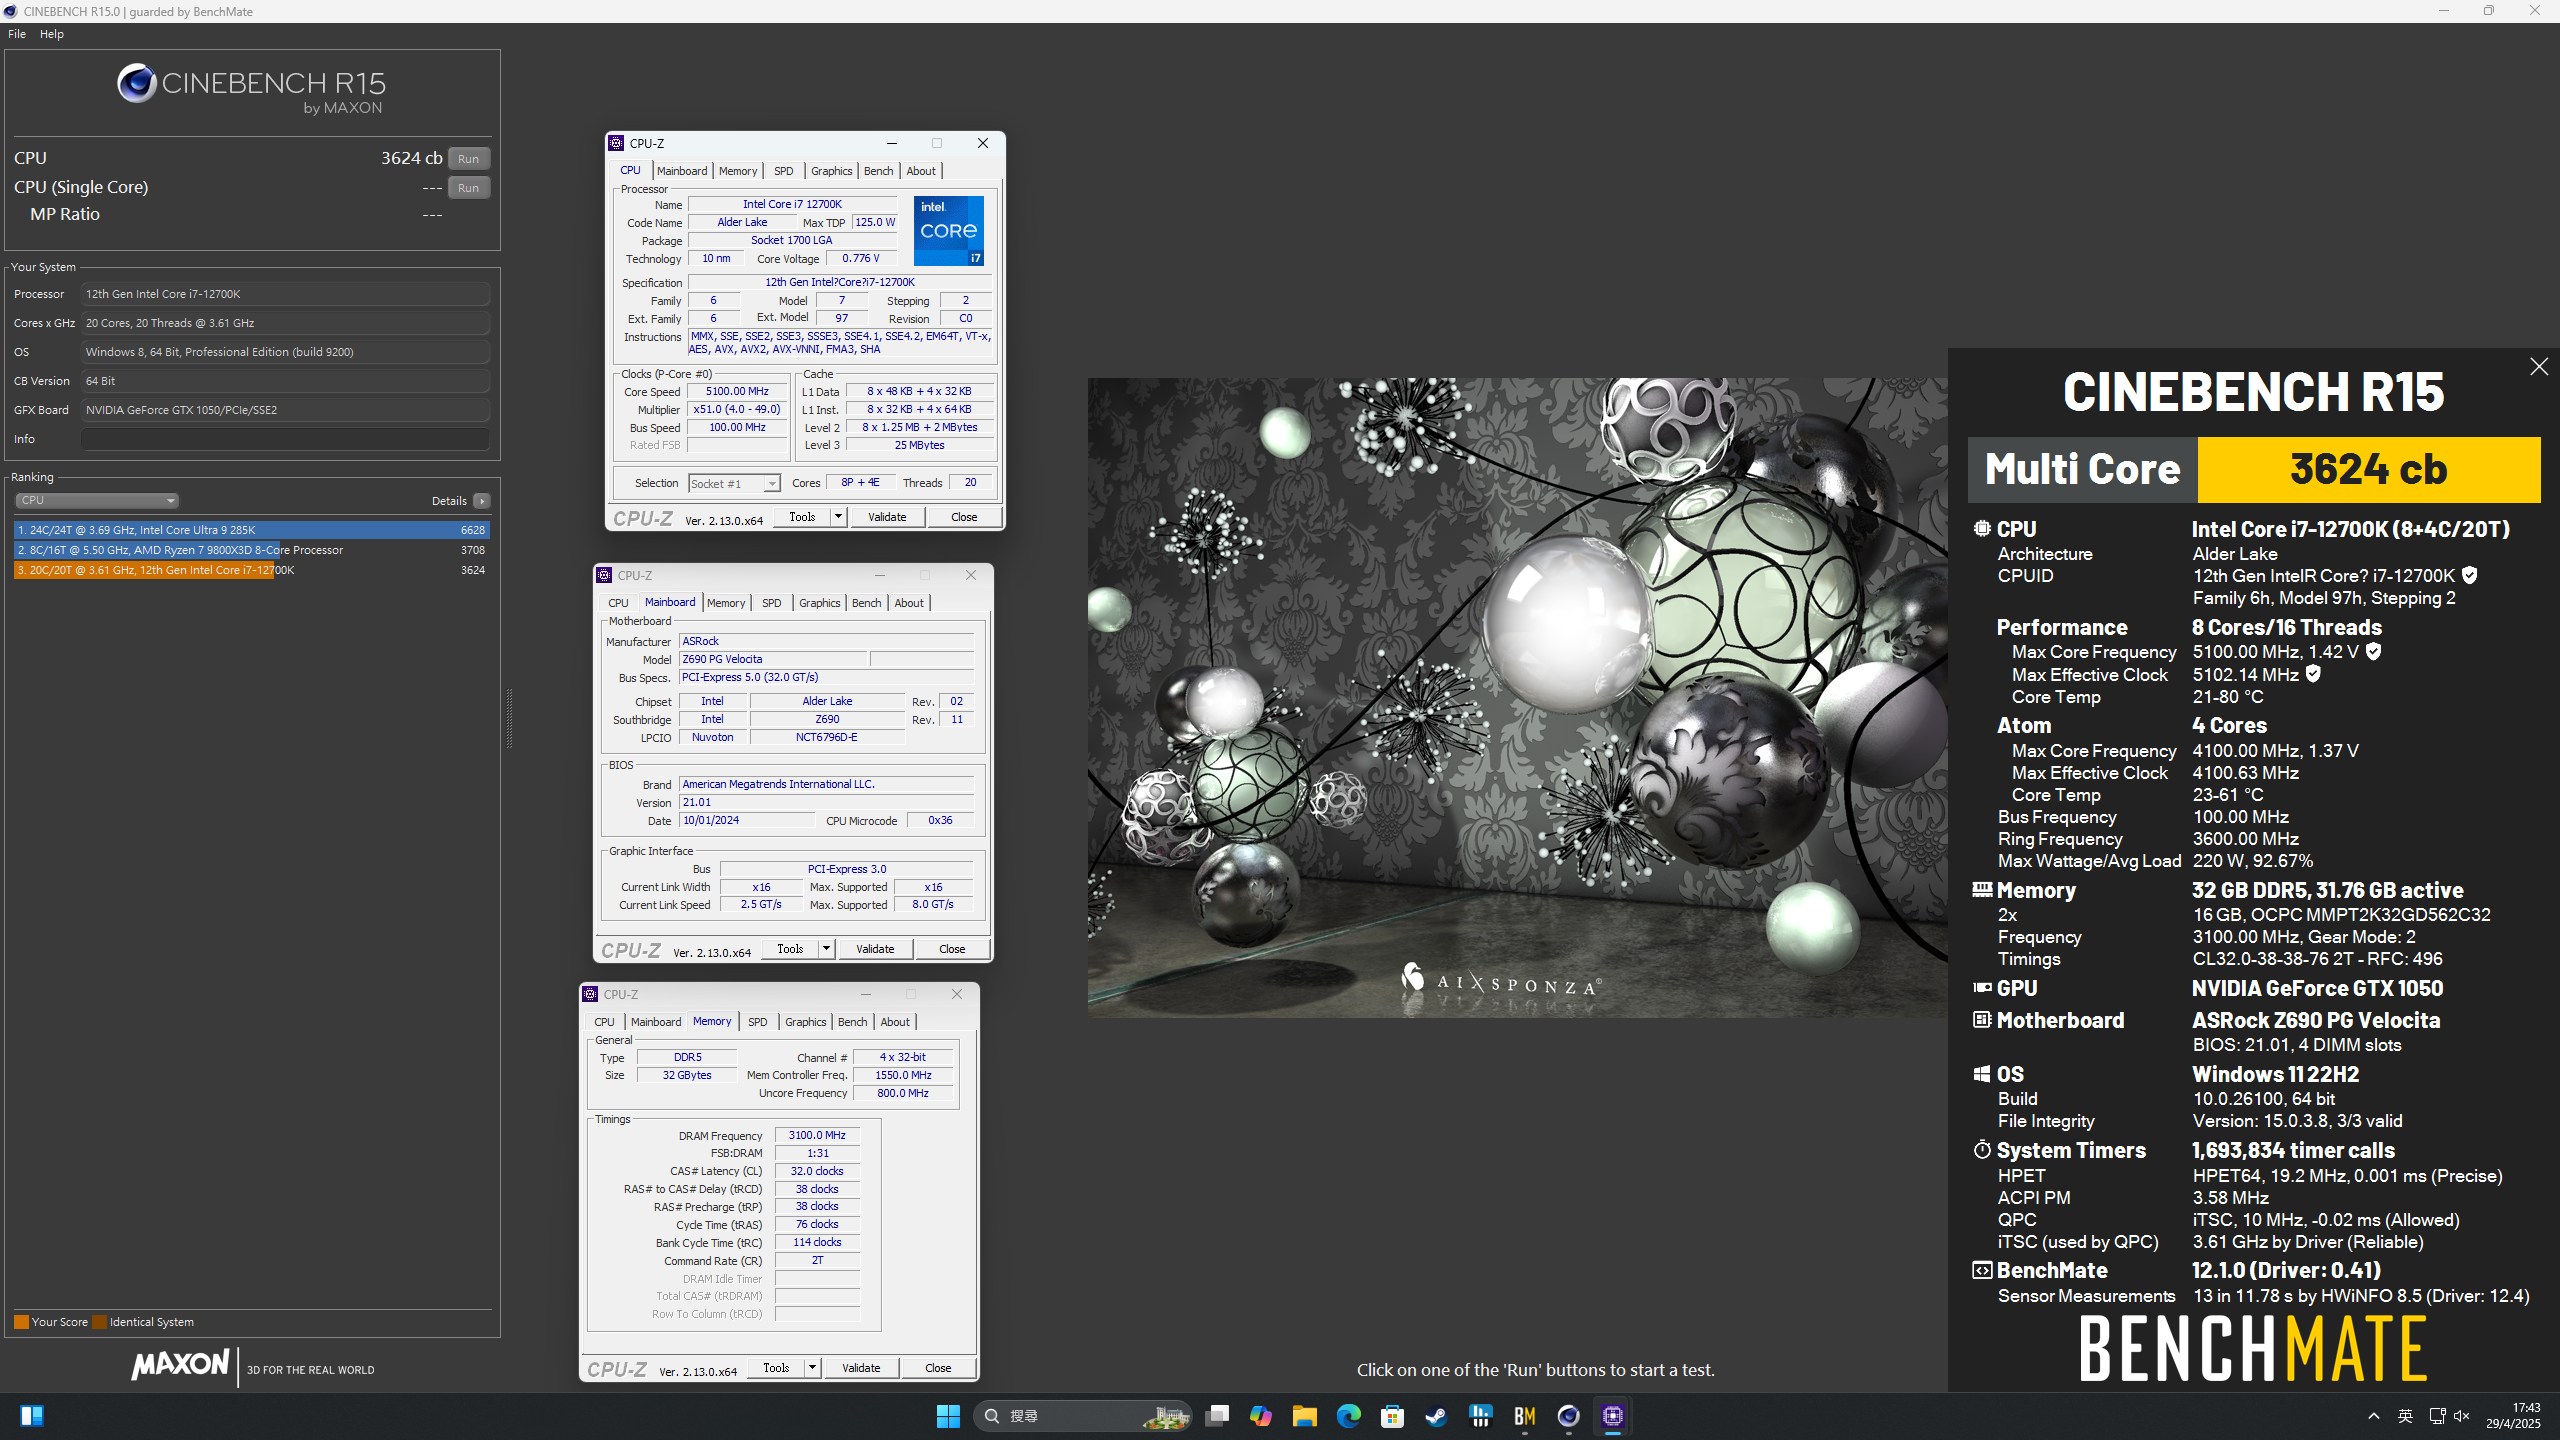The height and width of the screenshot is (1440, 2560).
Task: Show hidden tray icons chevron
Action: (2374, 1416)
